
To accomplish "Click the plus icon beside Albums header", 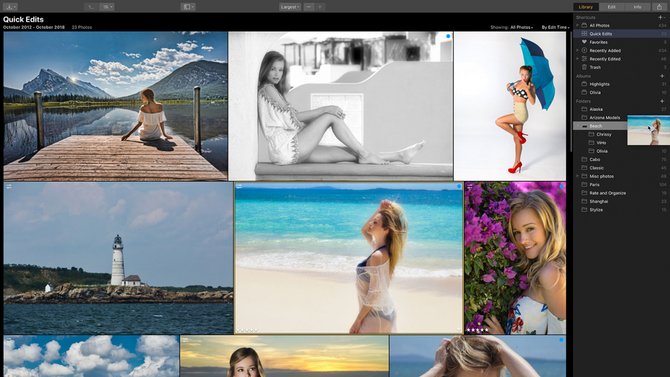I will (662, 76).
